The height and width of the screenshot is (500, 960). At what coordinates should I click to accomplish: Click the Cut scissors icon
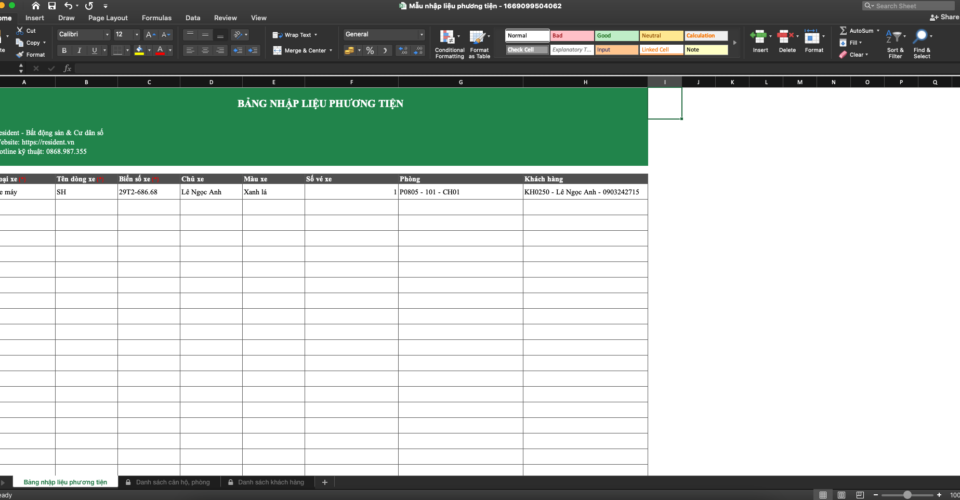point(19,31)
